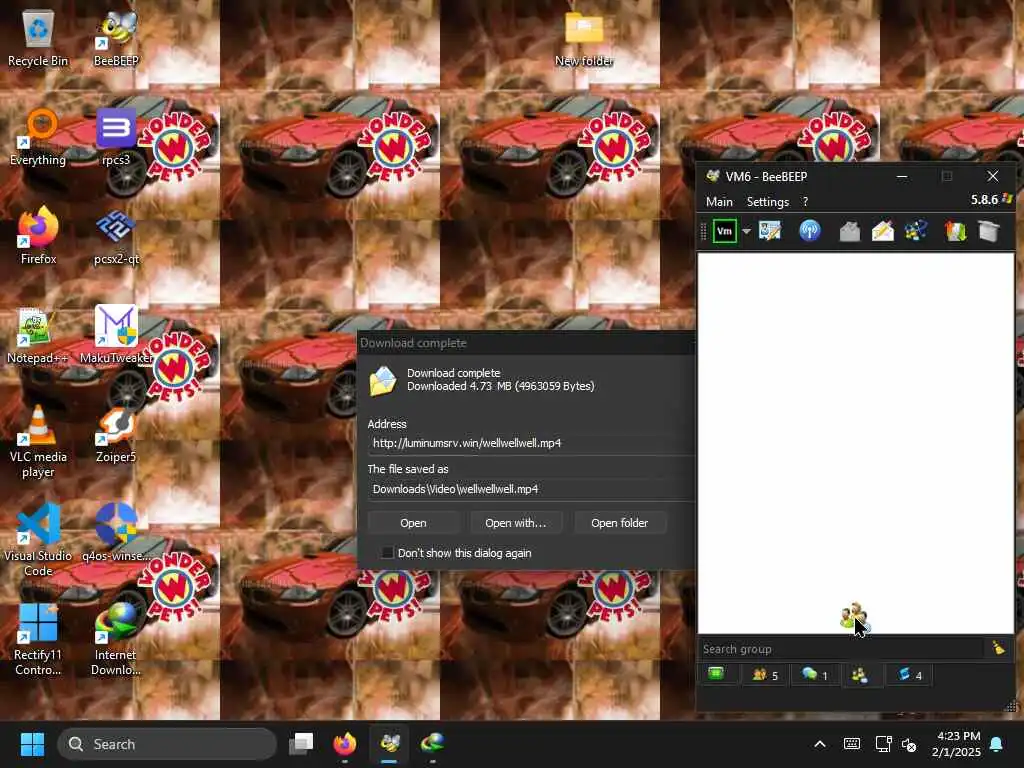Switch to the chats tab showing 1
Viewport: 1024px width, 768px height.
point(814,675)
